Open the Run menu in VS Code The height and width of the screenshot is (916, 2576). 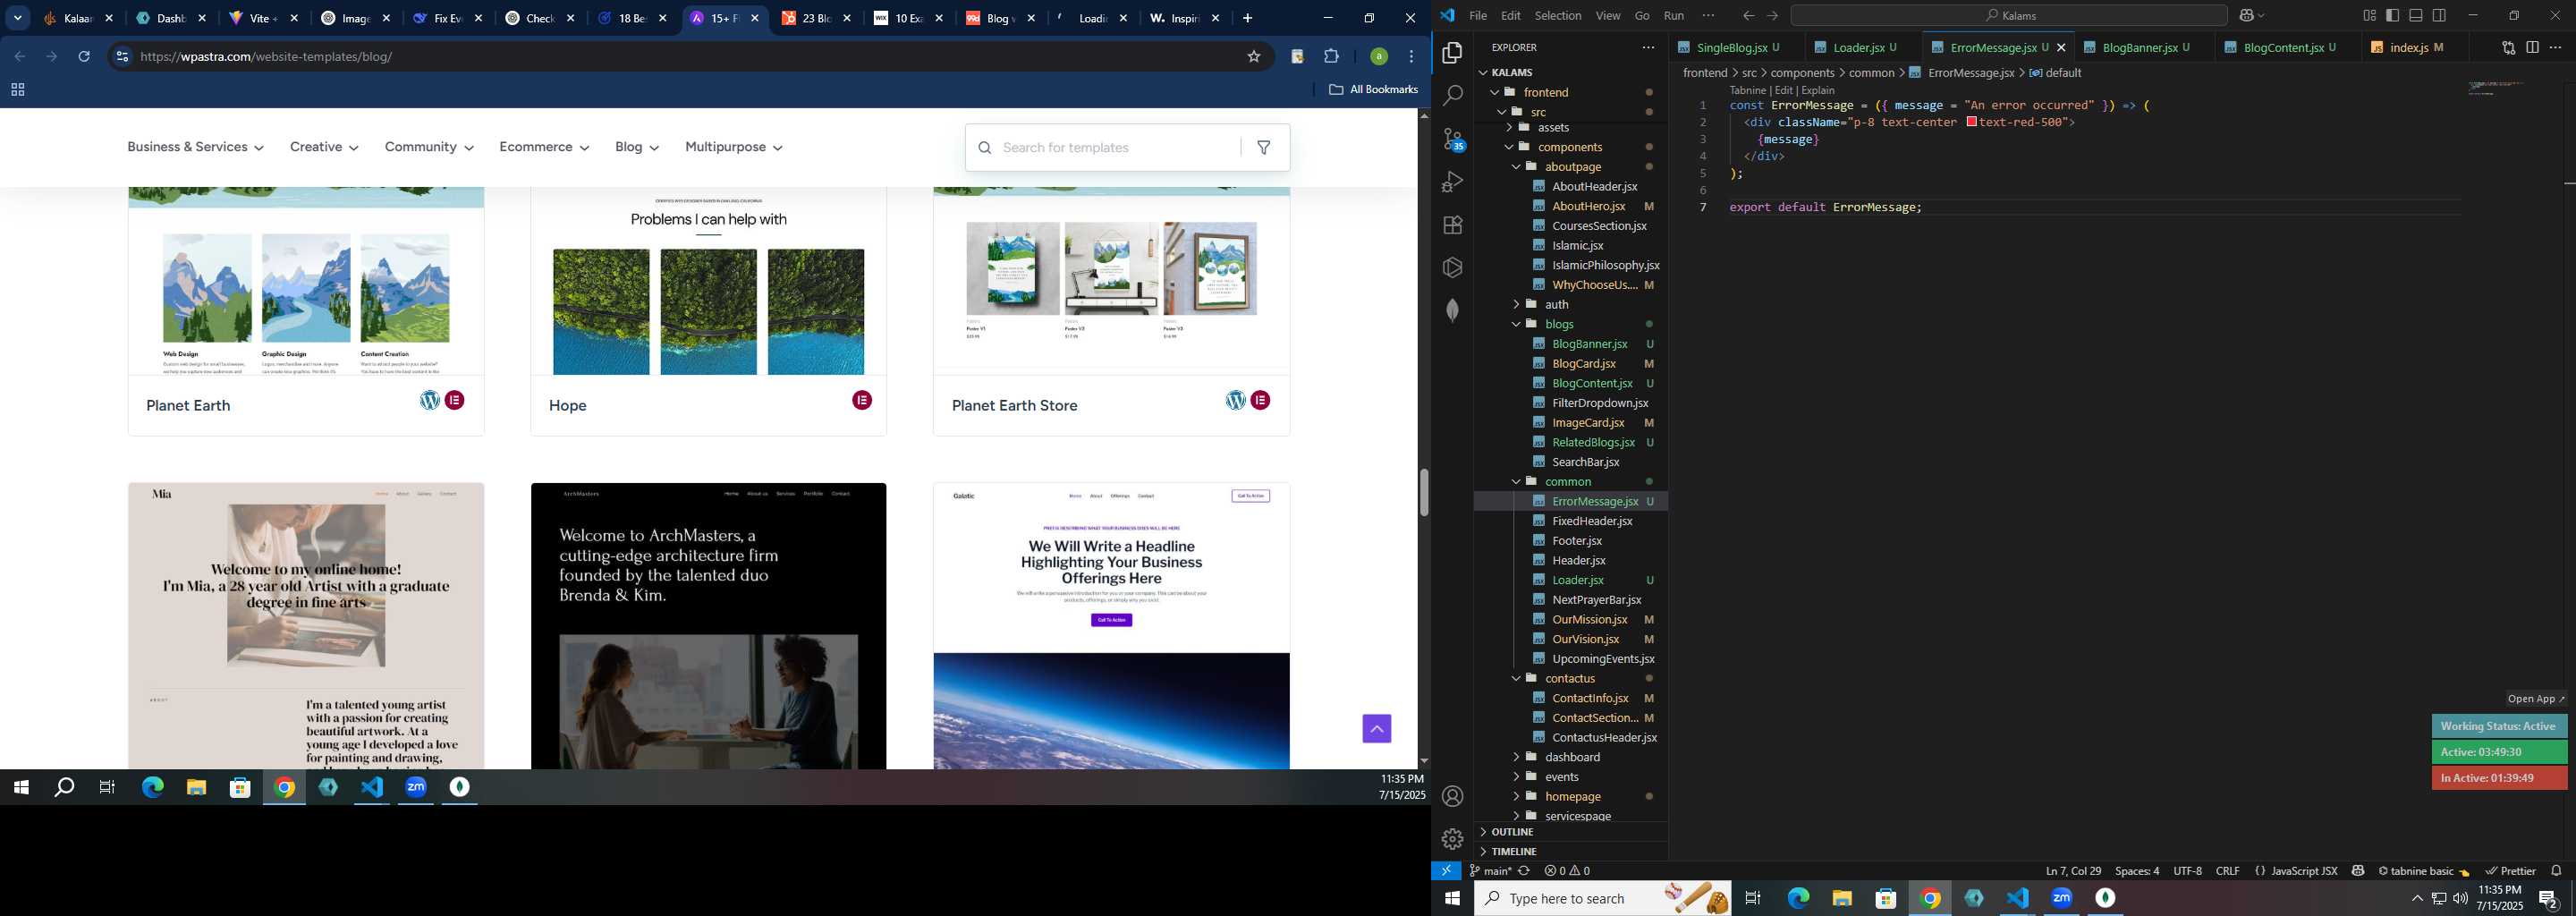point(1673,16)
